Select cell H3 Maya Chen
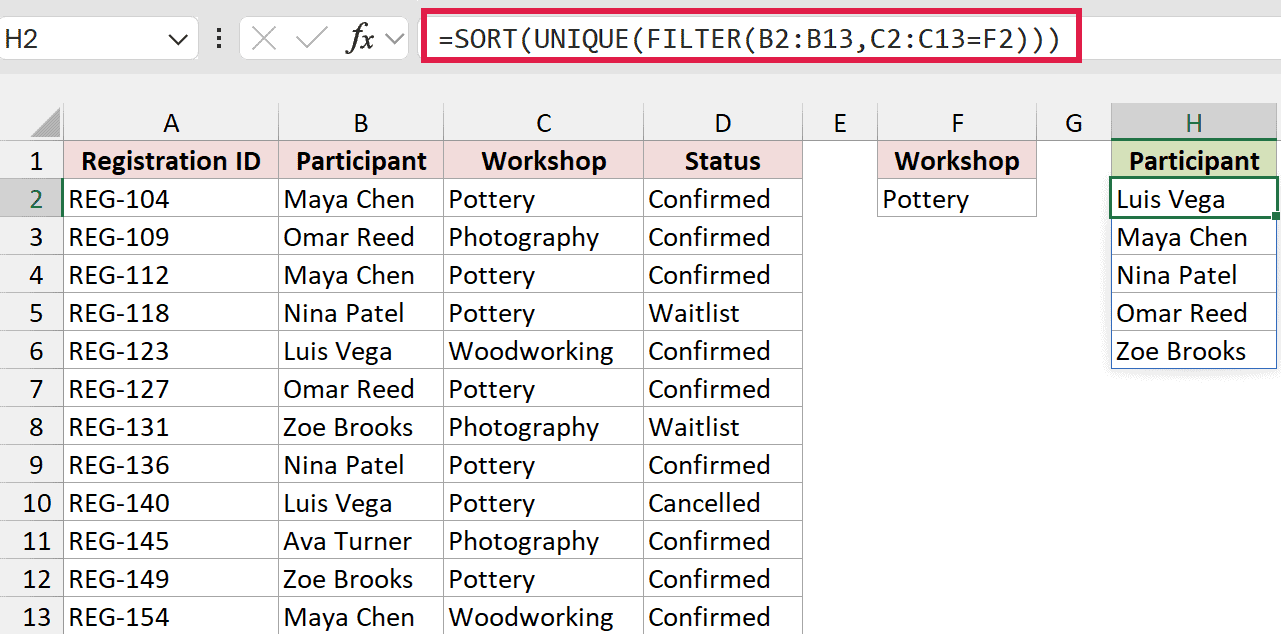The width and height of the screenshot is (1281, 634). [x=1194, y=237]
